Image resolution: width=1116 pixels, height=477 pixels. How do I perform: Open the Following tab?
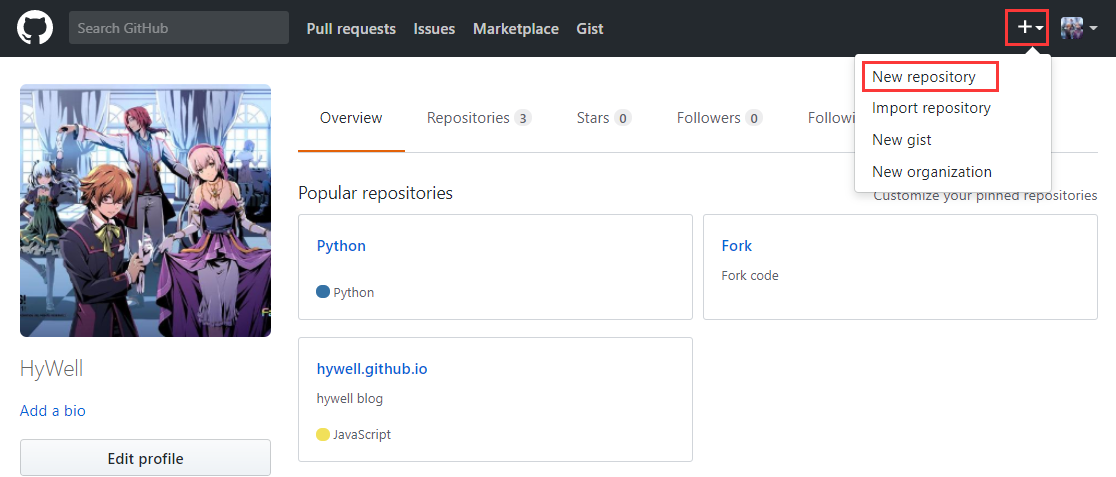[831, 118]
